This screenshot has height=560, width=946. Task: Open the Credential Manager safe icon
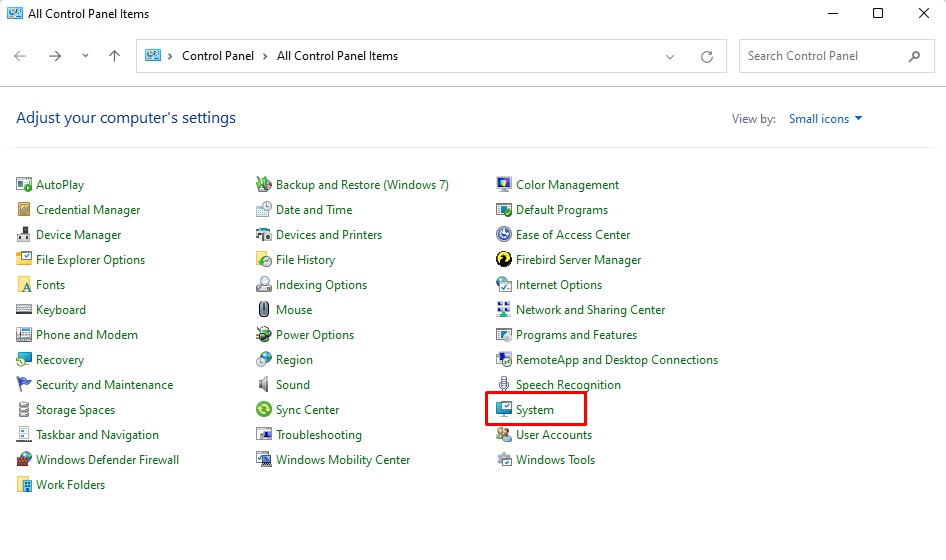tap(24, 209)
